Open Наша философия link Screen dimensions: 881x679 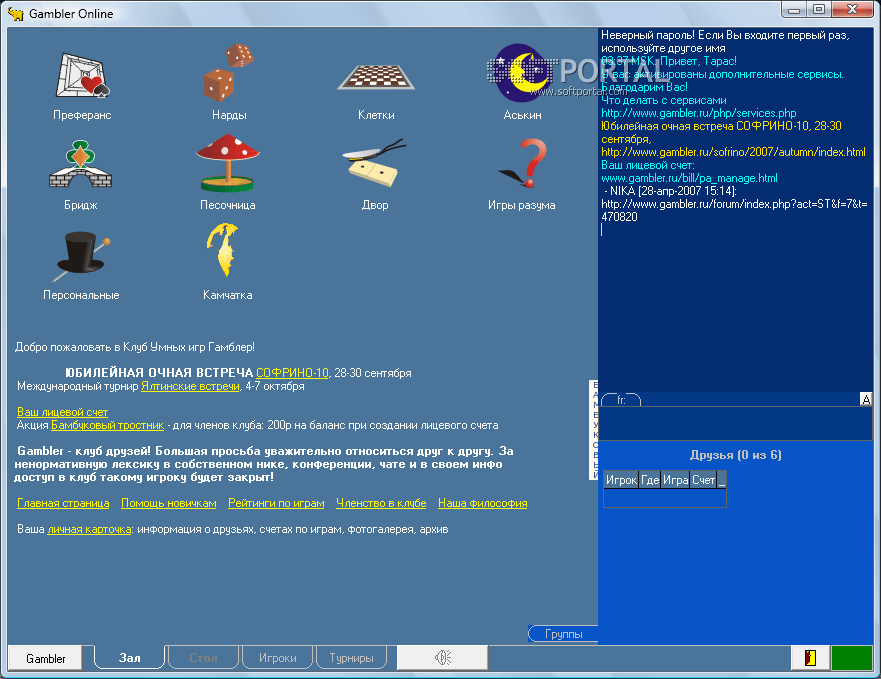[x=483, y=503]
